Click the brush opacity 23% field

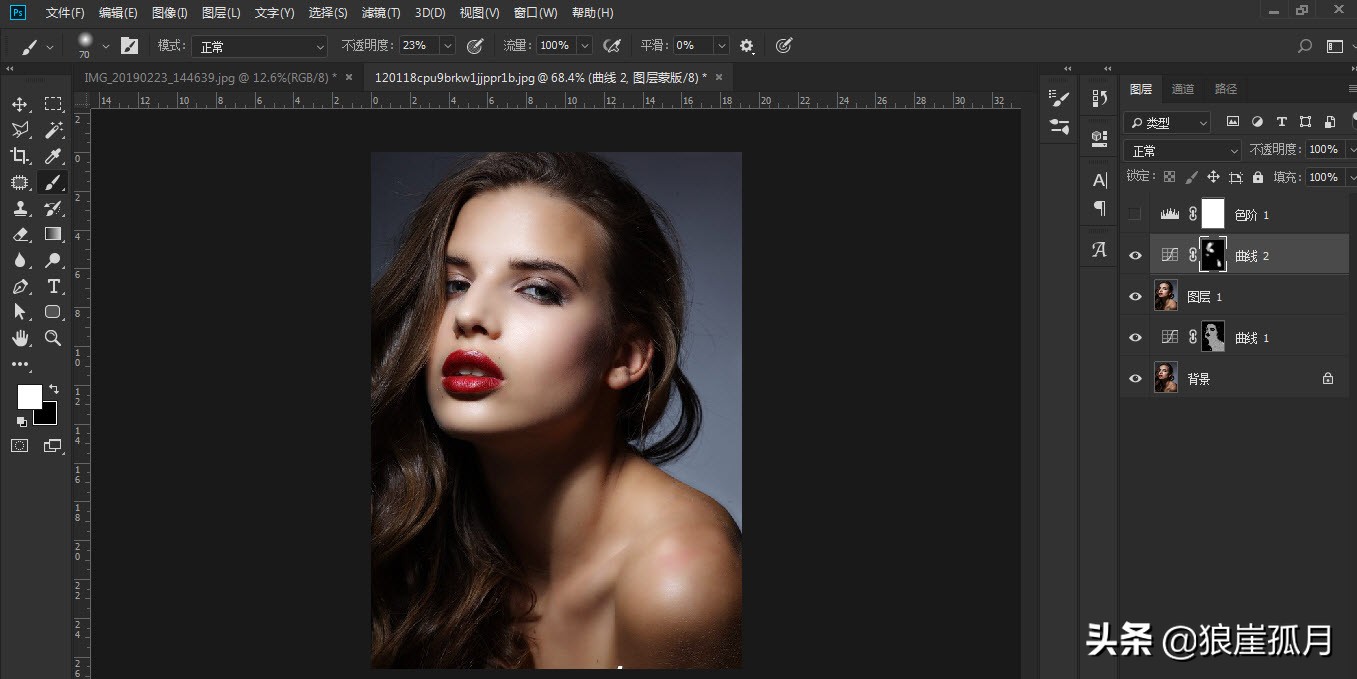(x=418, y=46)
